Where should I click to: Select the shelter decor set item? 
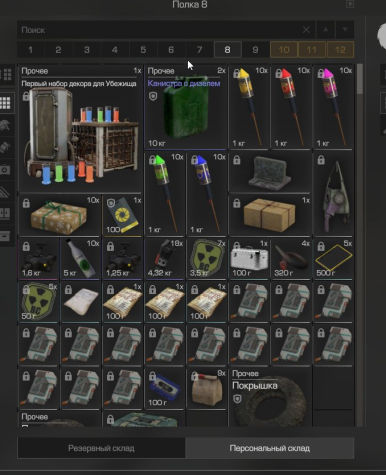(x=81, y=128)
